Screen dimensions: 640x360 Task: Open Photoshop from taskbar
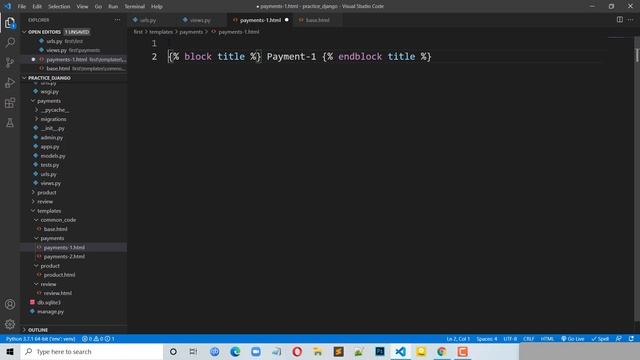[x=380, y=351]
